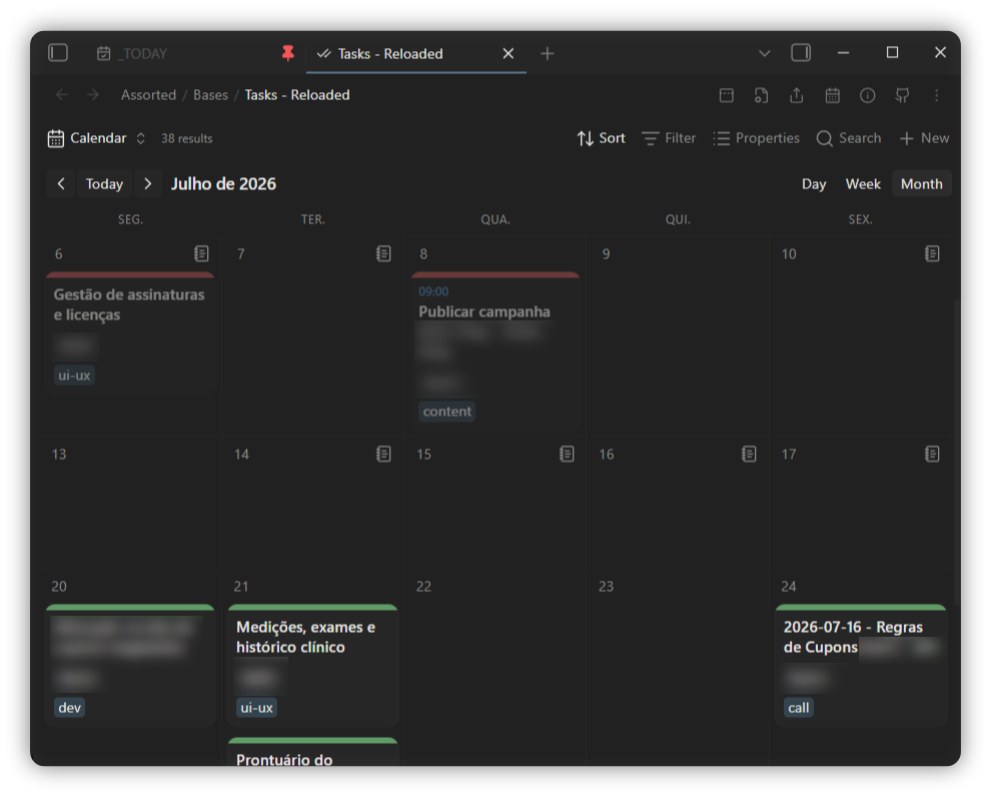Viewport: 991px width, 797px height.
Task: Open the daily note icon for day 16
Action: (749, 454)
